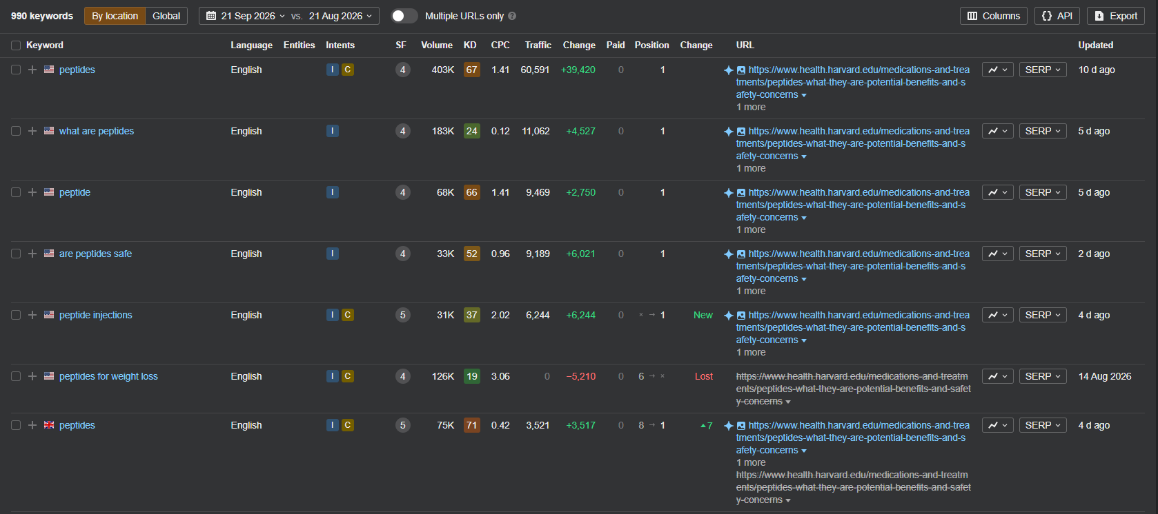Open the Columns button

pos(993,16)
